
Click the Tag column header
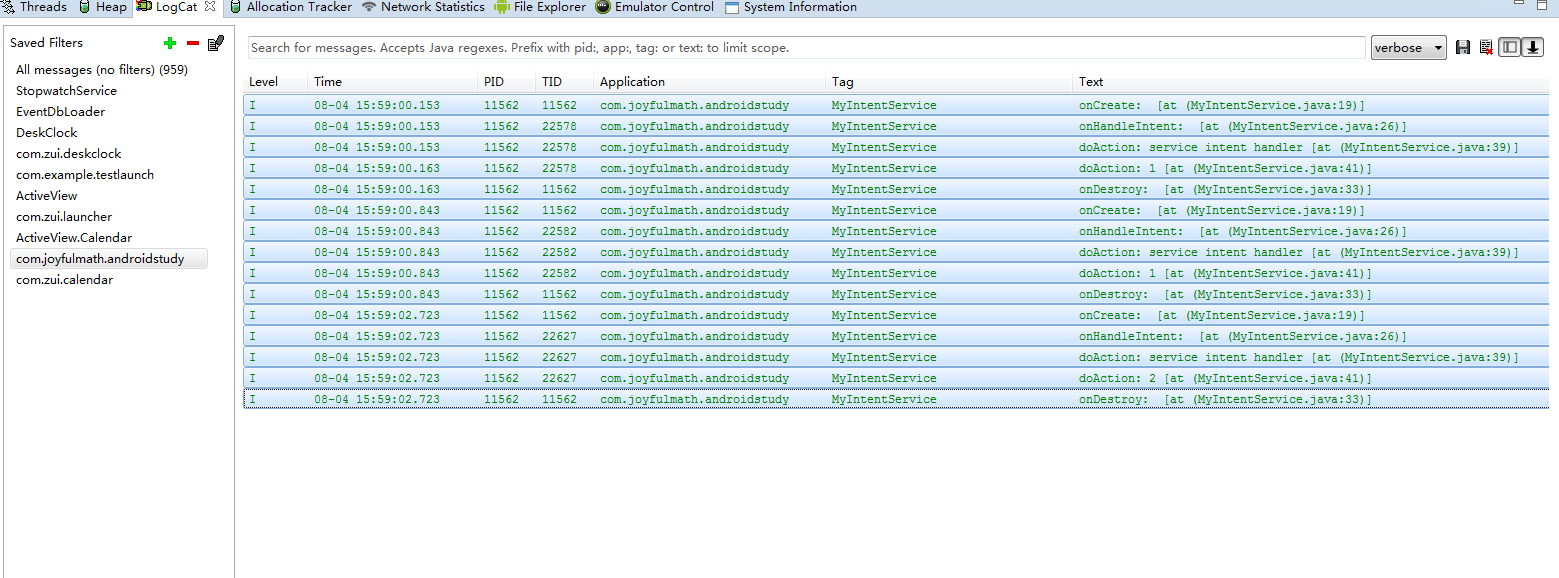pyautogui.click(x=950, y=82)
